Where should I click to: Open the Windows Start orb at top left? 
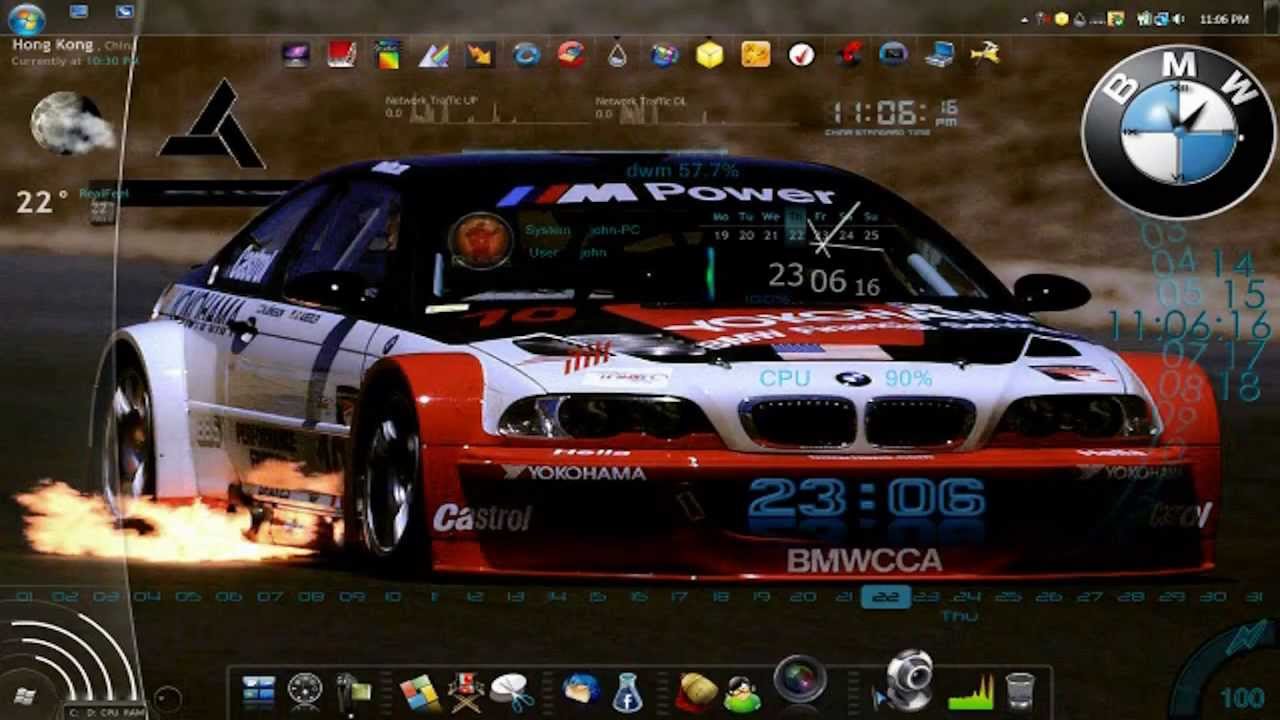pos(26,18)
